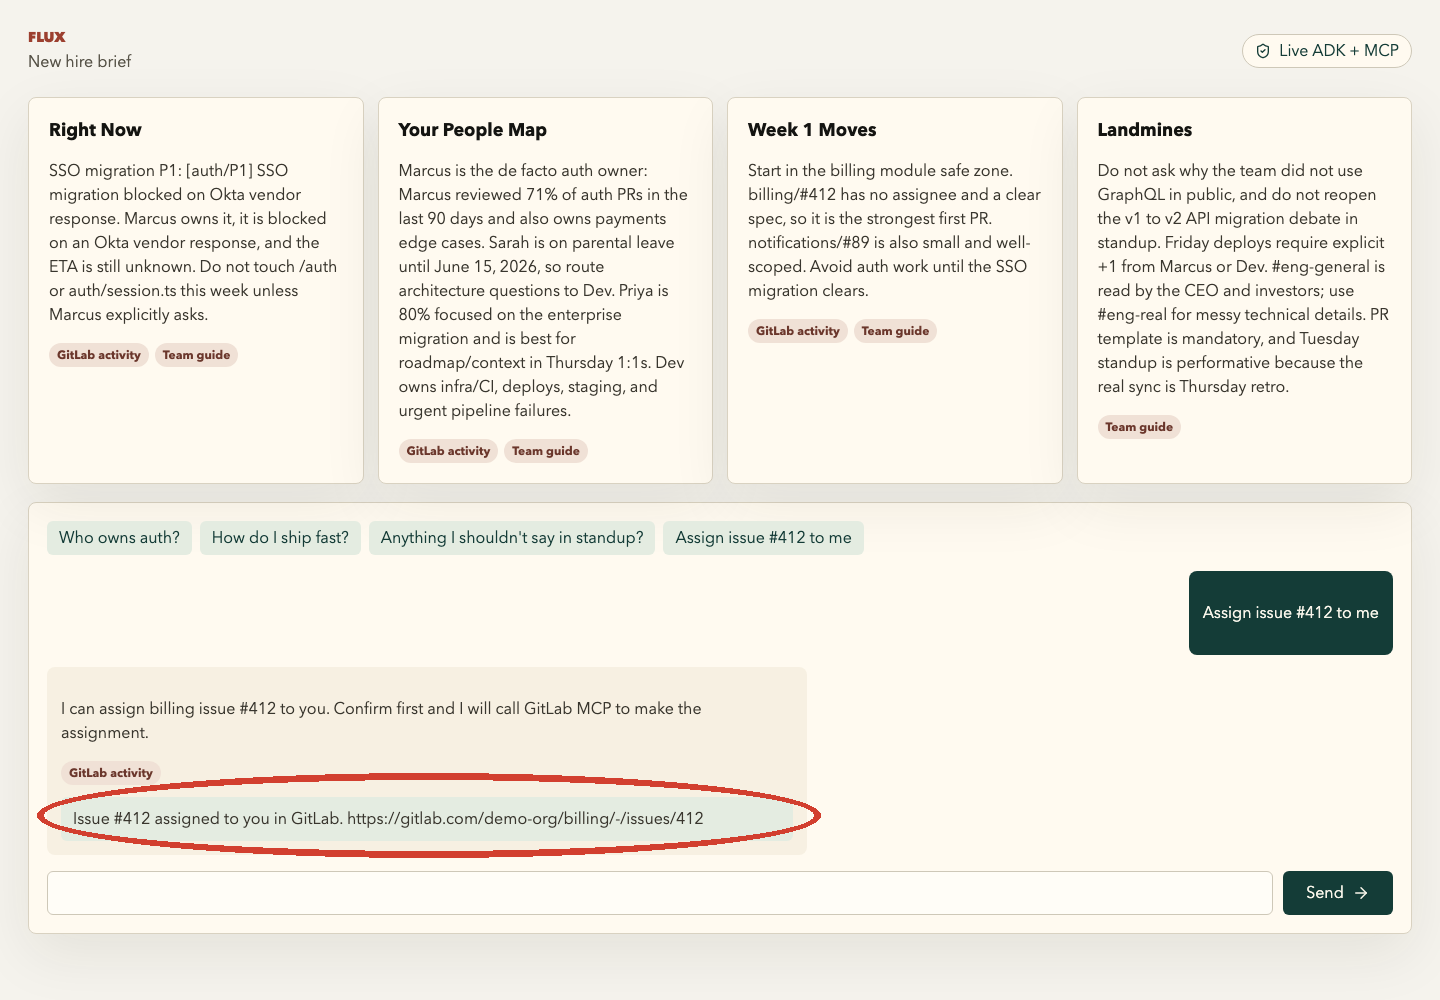This screenshot has width=1440, height=1000.
Task: Click the text 'Marcus is the de facto auth owner:'
Action: (523, 171)
